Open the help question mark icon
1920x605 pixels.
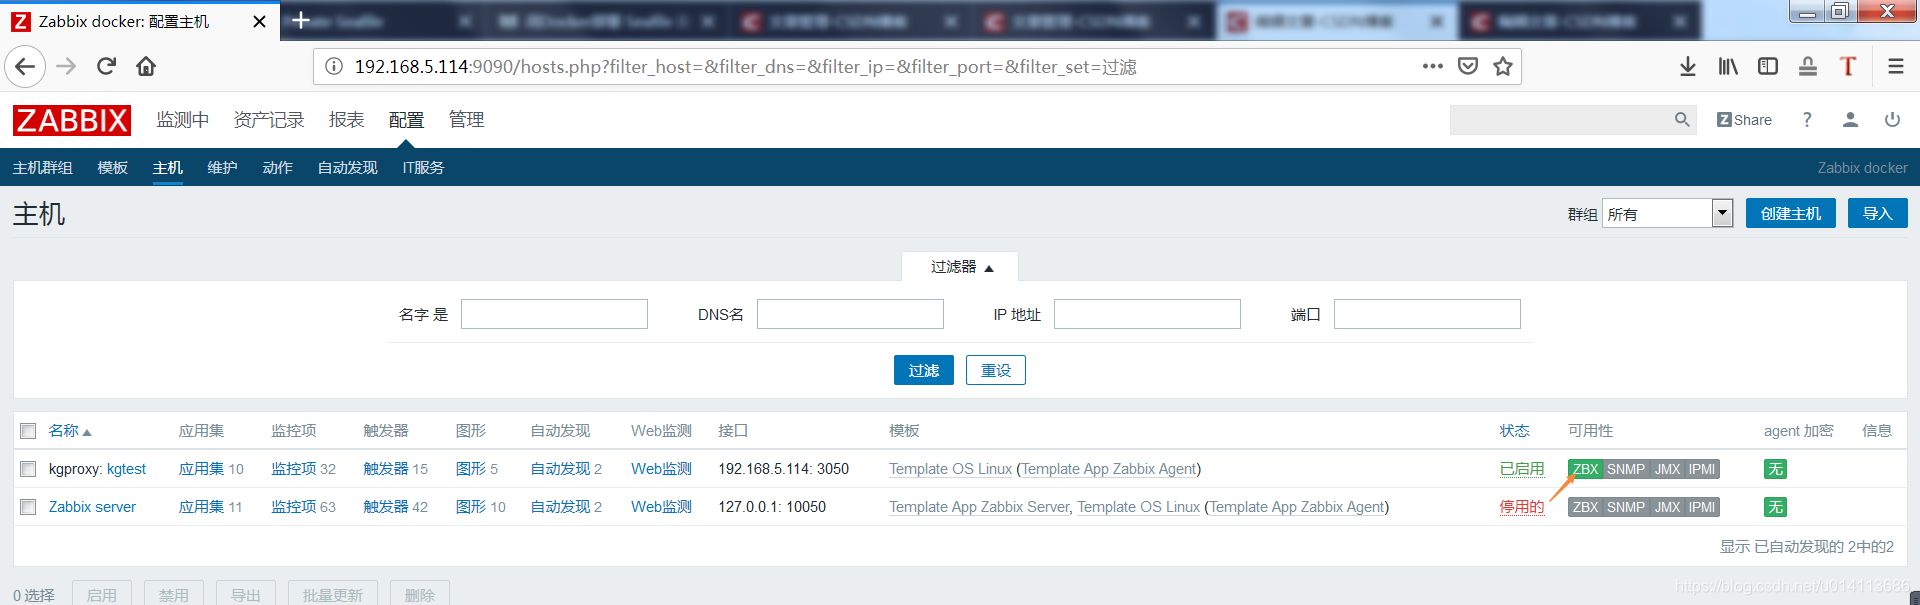(x=1807, y=120)
